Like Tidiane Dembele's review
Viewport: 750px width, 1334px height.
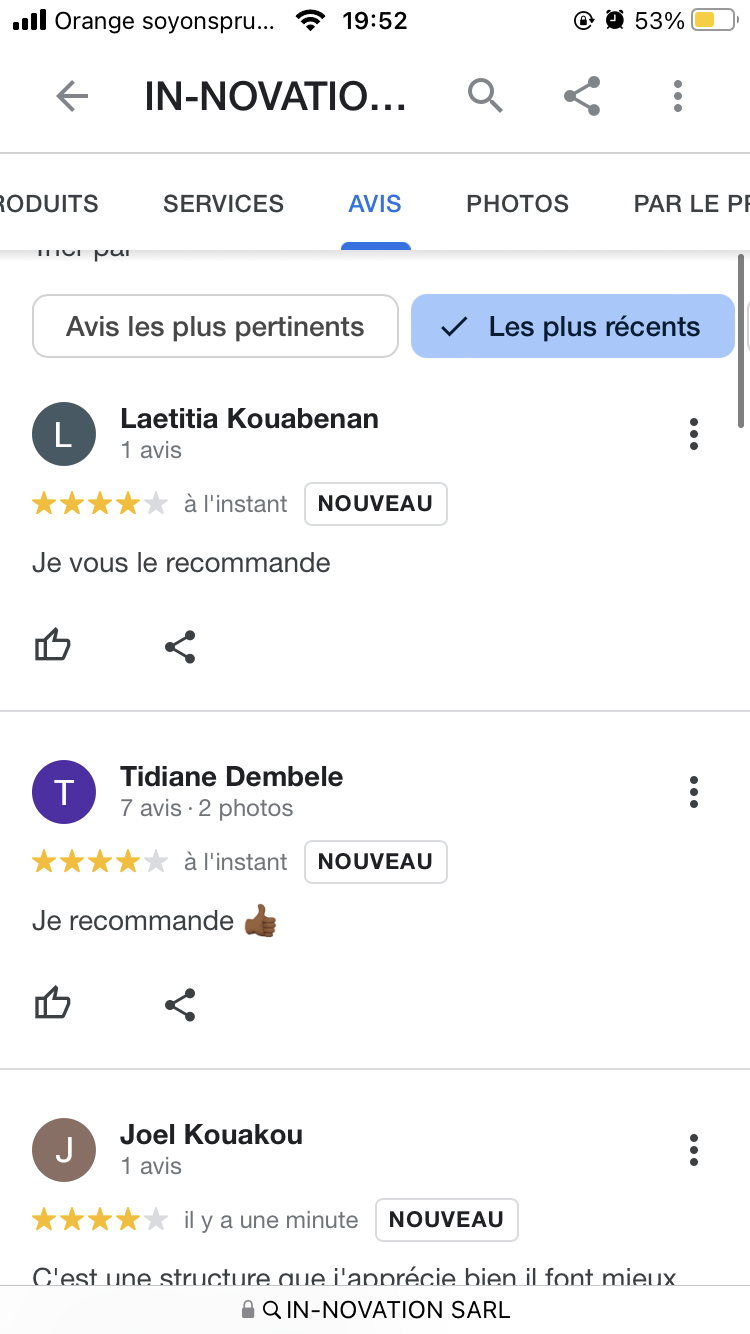click(x=53, y=1004)
